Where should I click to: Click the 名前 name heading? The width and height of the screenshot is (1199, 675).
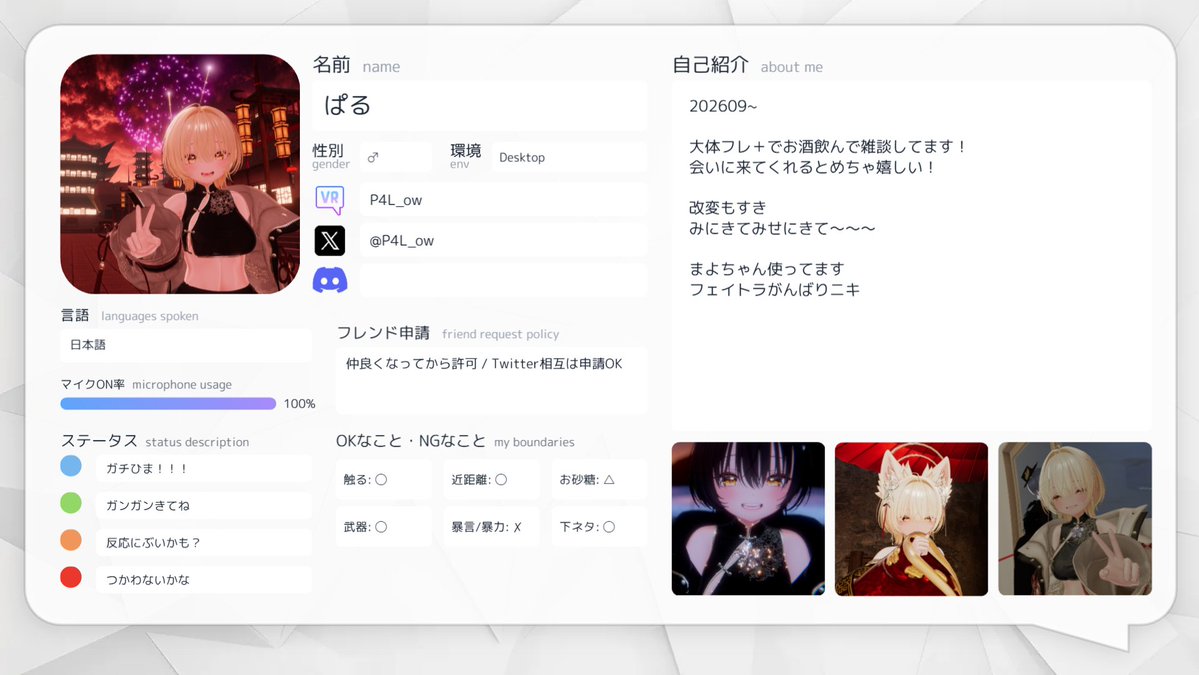356,66
